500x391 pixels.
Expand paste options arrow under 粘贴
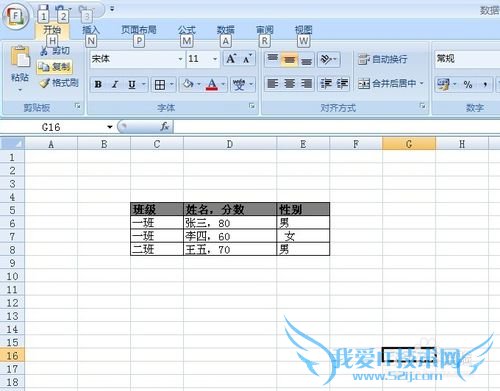click(x=20, y=90)
